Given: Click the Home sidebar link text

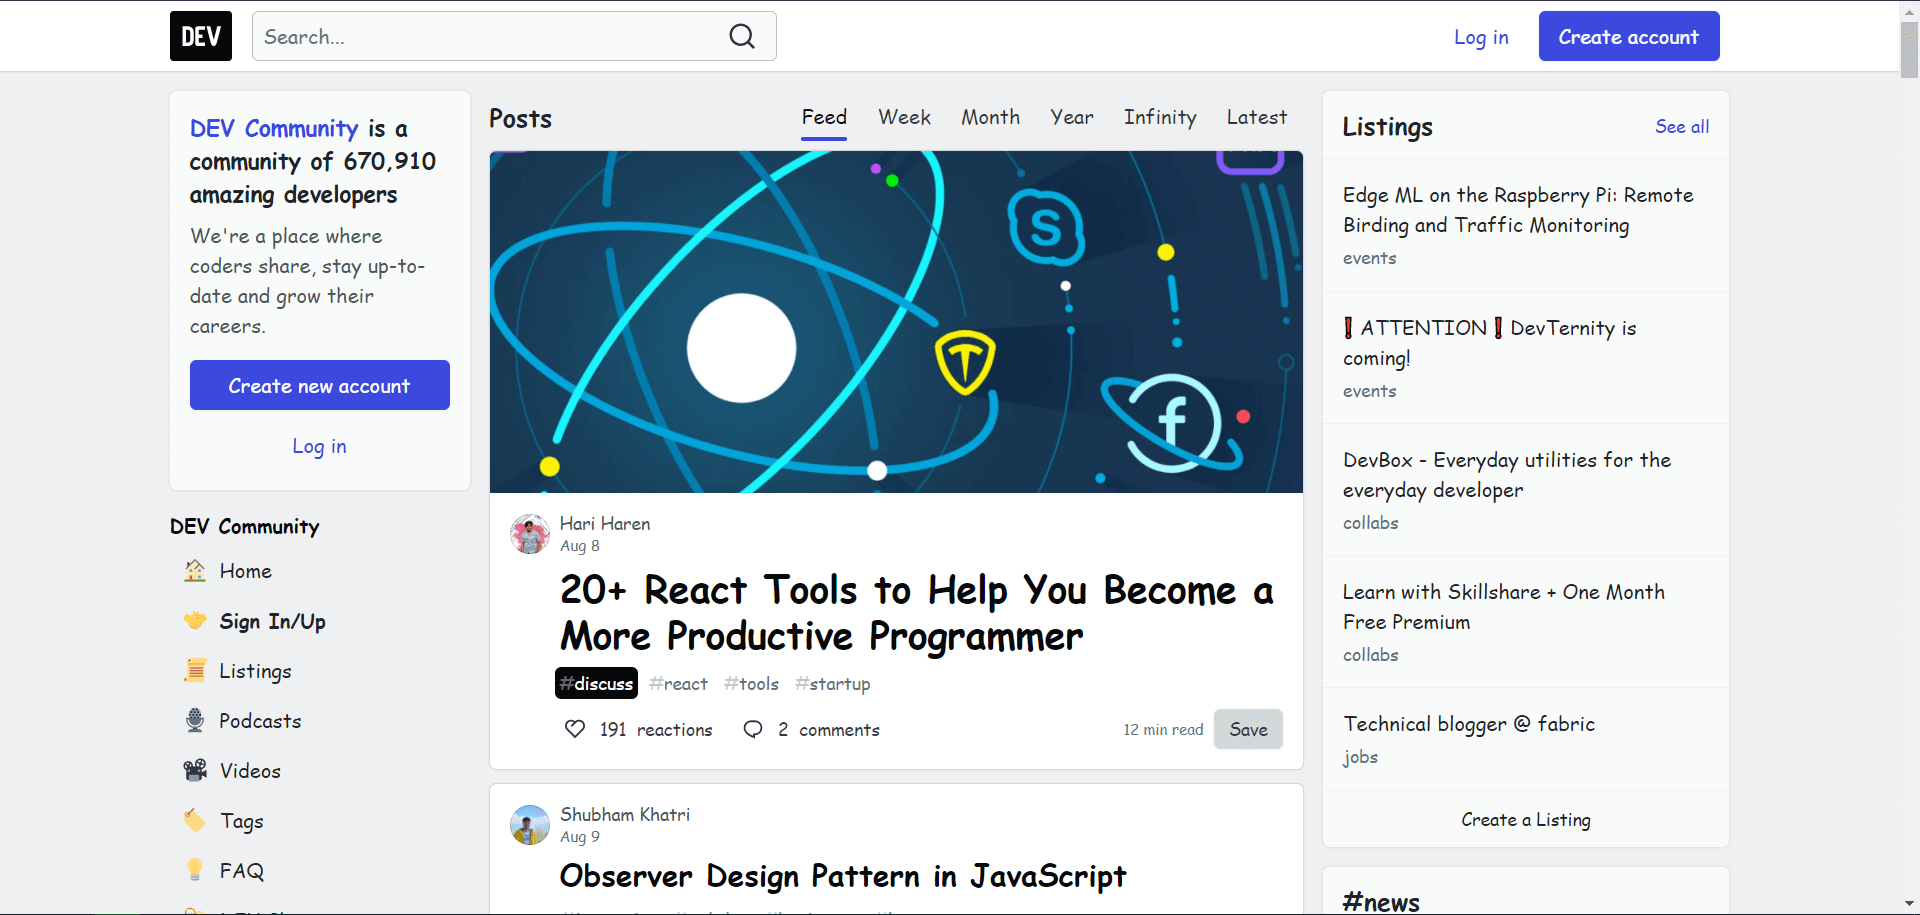Looking at the screenshot, I should [x=246, y=571].
